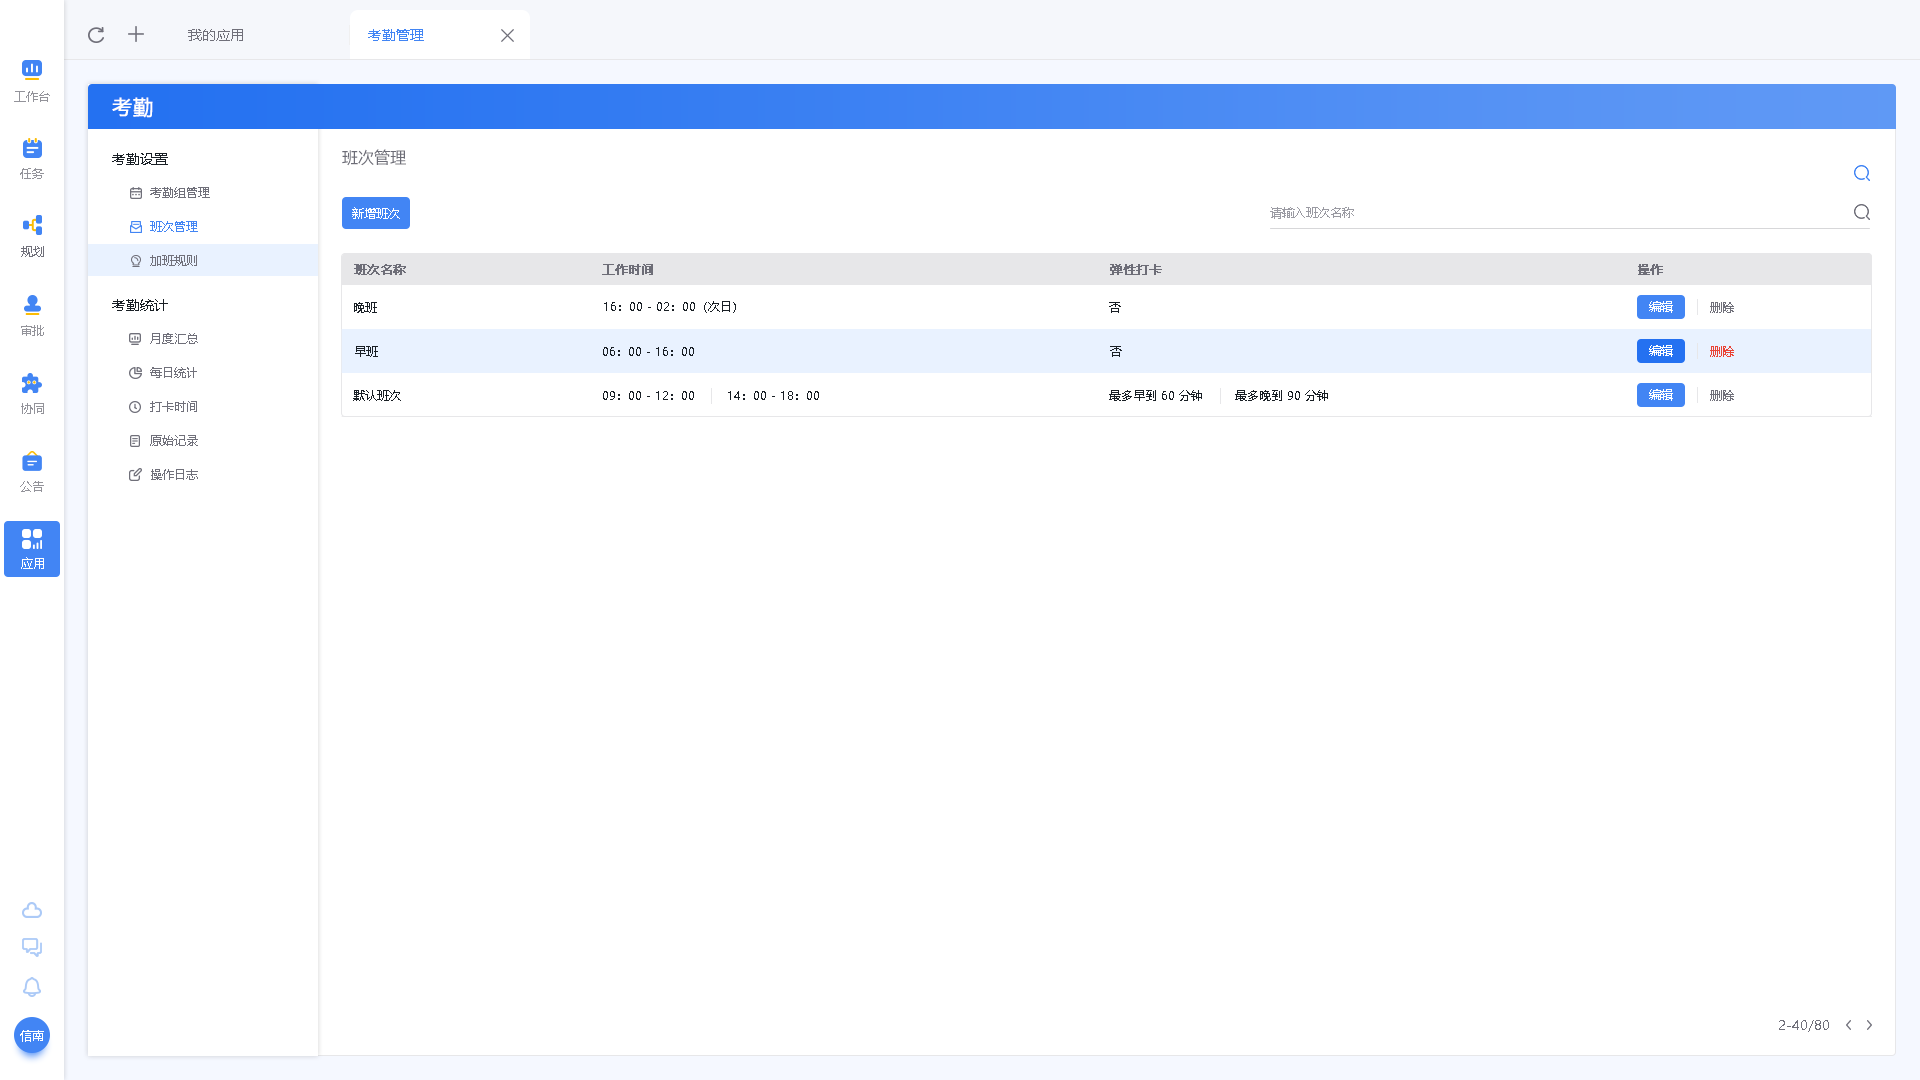Viewport: 1920px width, 1080px height.
Task: Click the search icon in the shift name field
Action: [1861, 212]
